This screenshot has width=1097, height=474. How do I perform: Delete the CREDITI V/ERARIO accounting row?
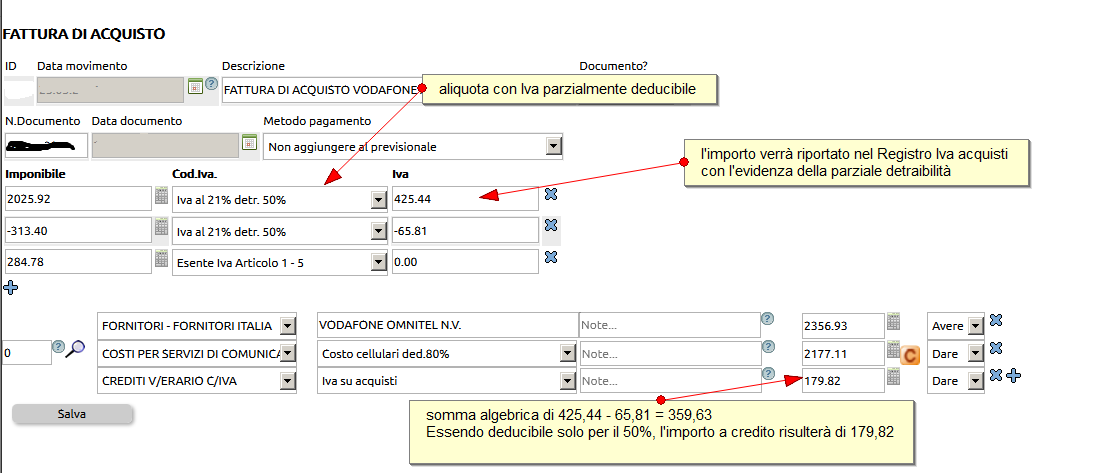point(996,375)
